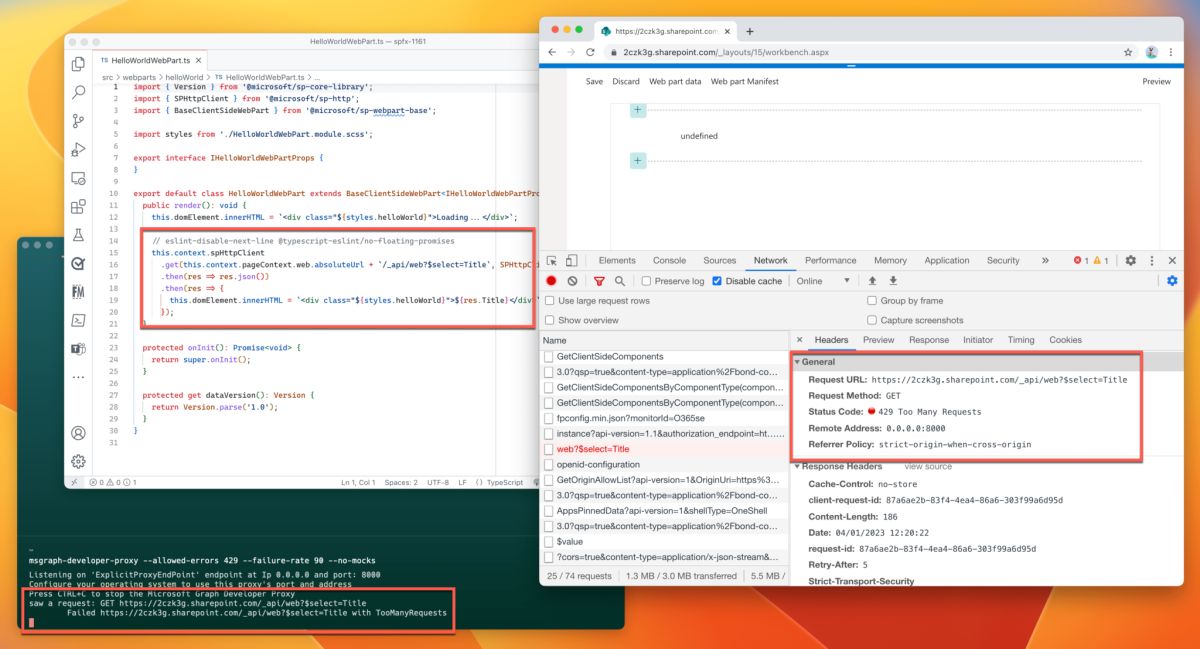The width and height of the screenshot is (1200, 649).
Task: Toggle the red network filter funnel icon
Action: click(599, 281)
